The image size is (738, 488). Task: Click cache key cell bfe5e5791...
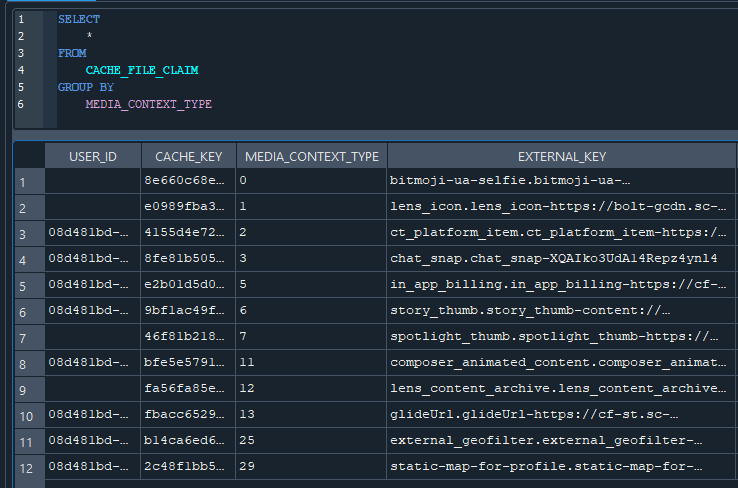point(188,362)
